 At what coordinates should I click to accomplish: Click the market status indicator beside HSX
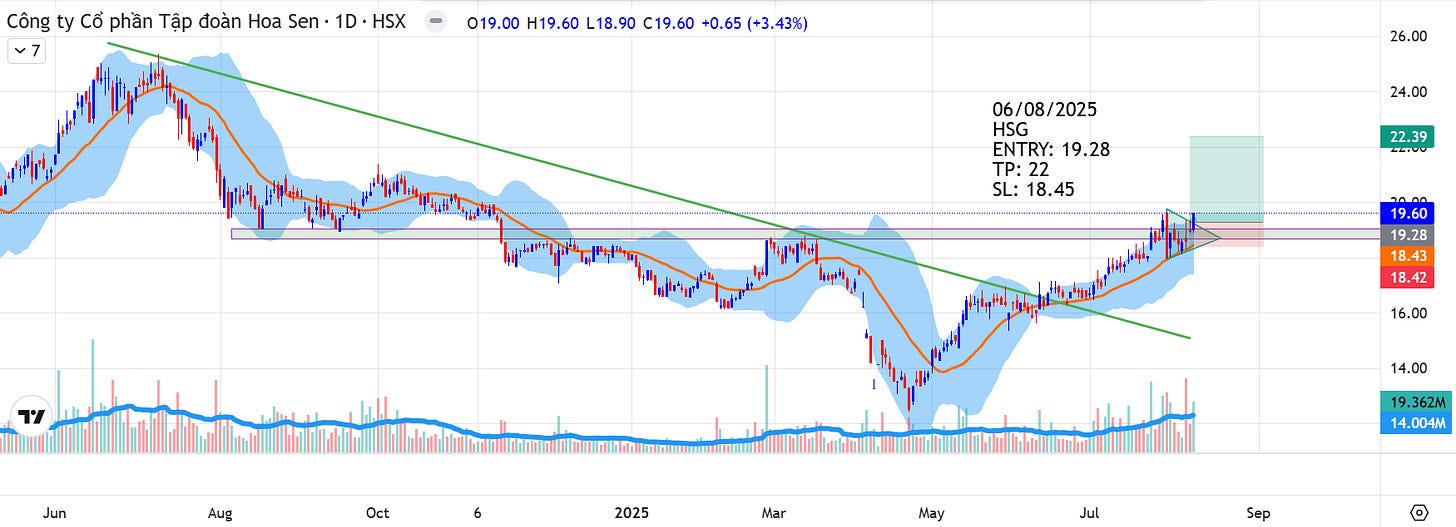(434, 21)
